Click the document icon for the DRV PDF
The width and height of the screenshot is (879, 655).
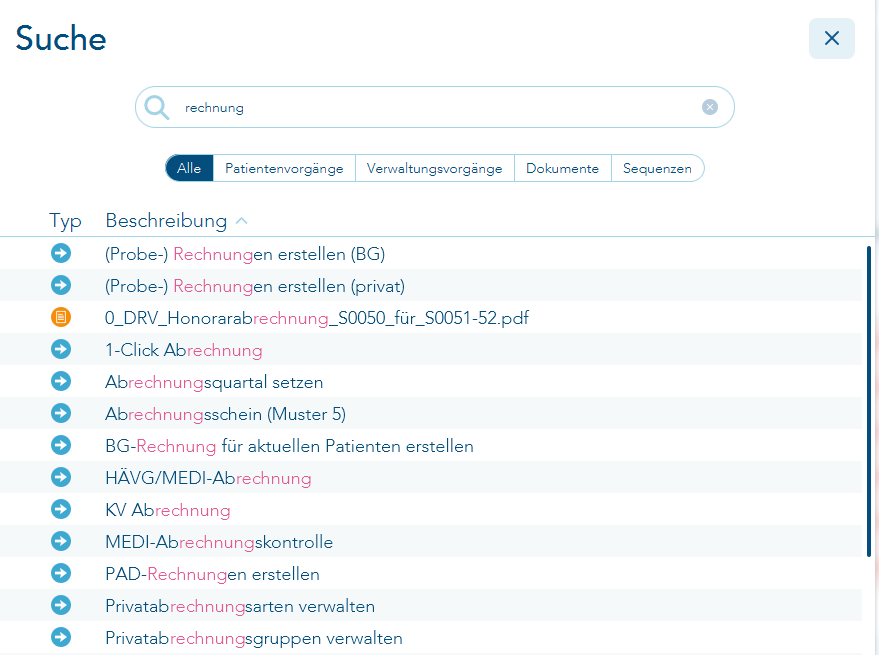61,318
